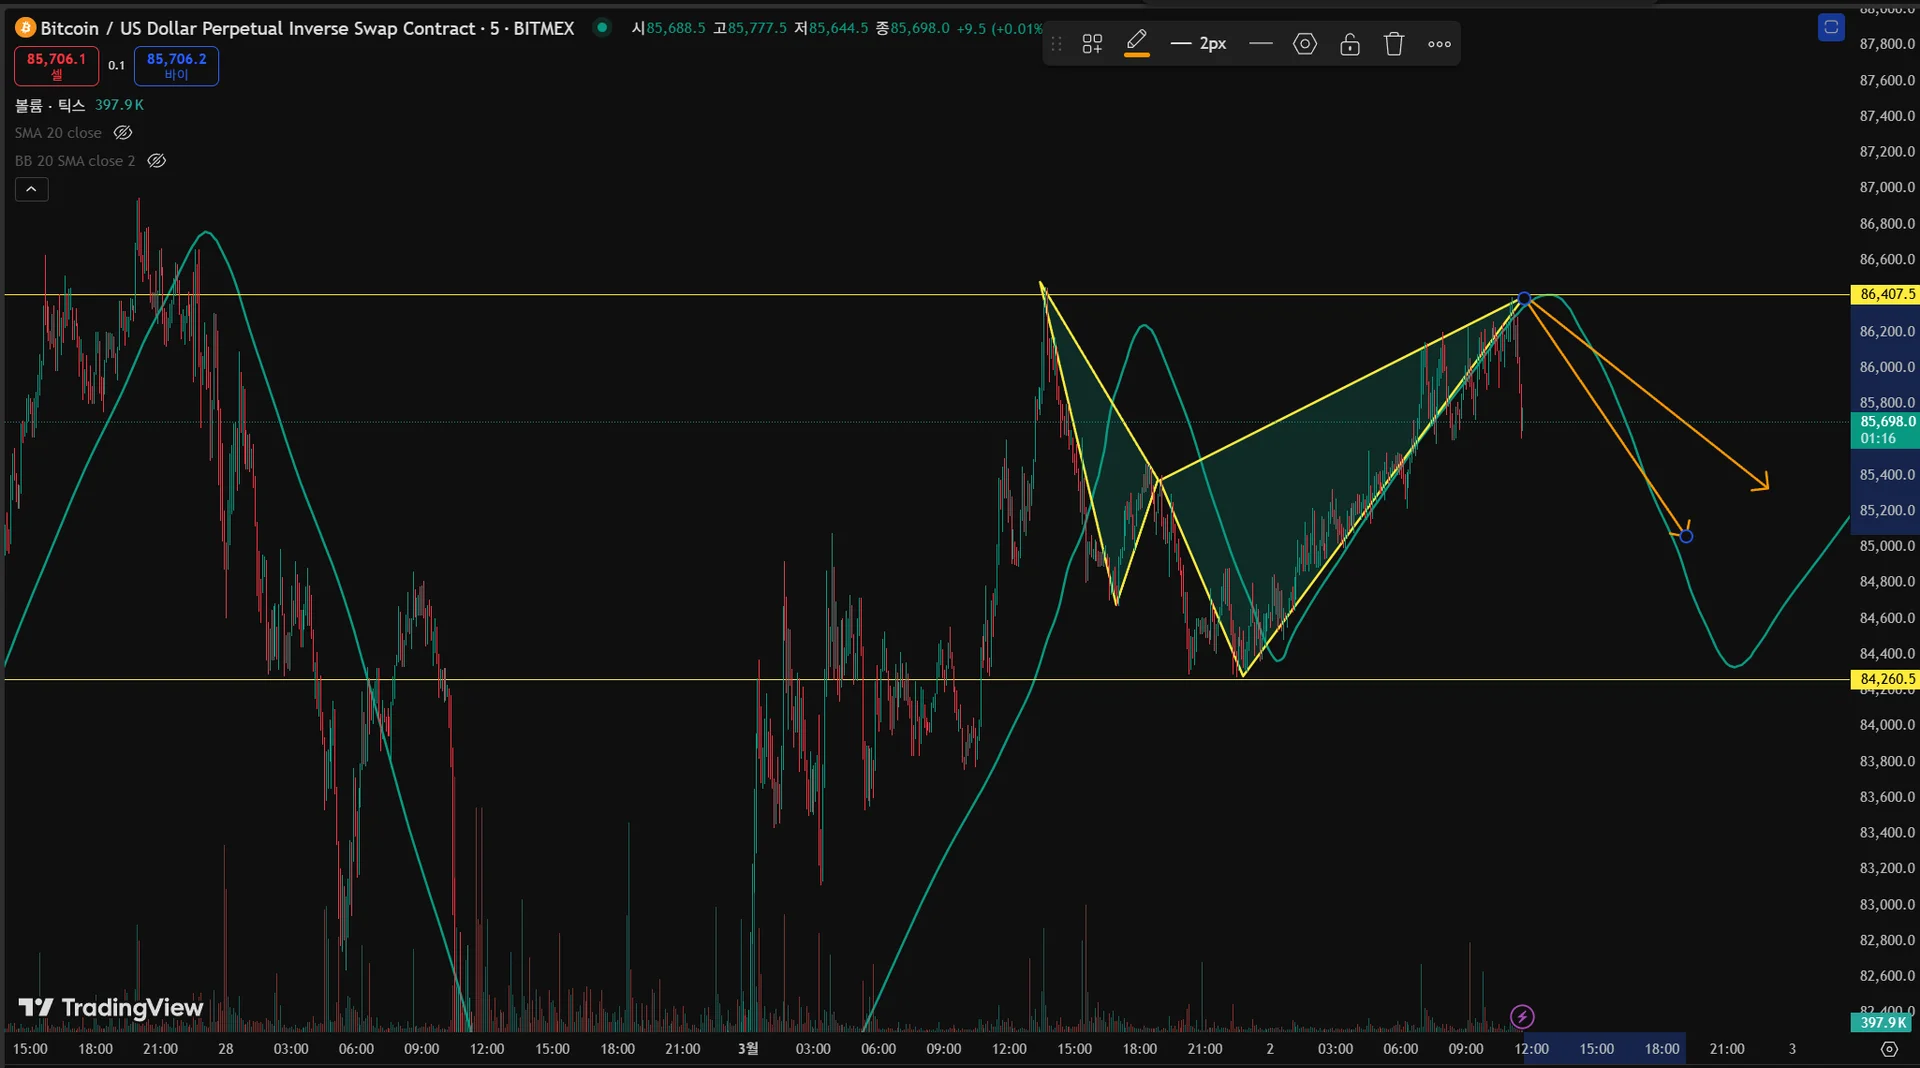Click the current price label 85,698.0
The height and width of the screenshot is (1068, 1920).
coord(1885,430)
